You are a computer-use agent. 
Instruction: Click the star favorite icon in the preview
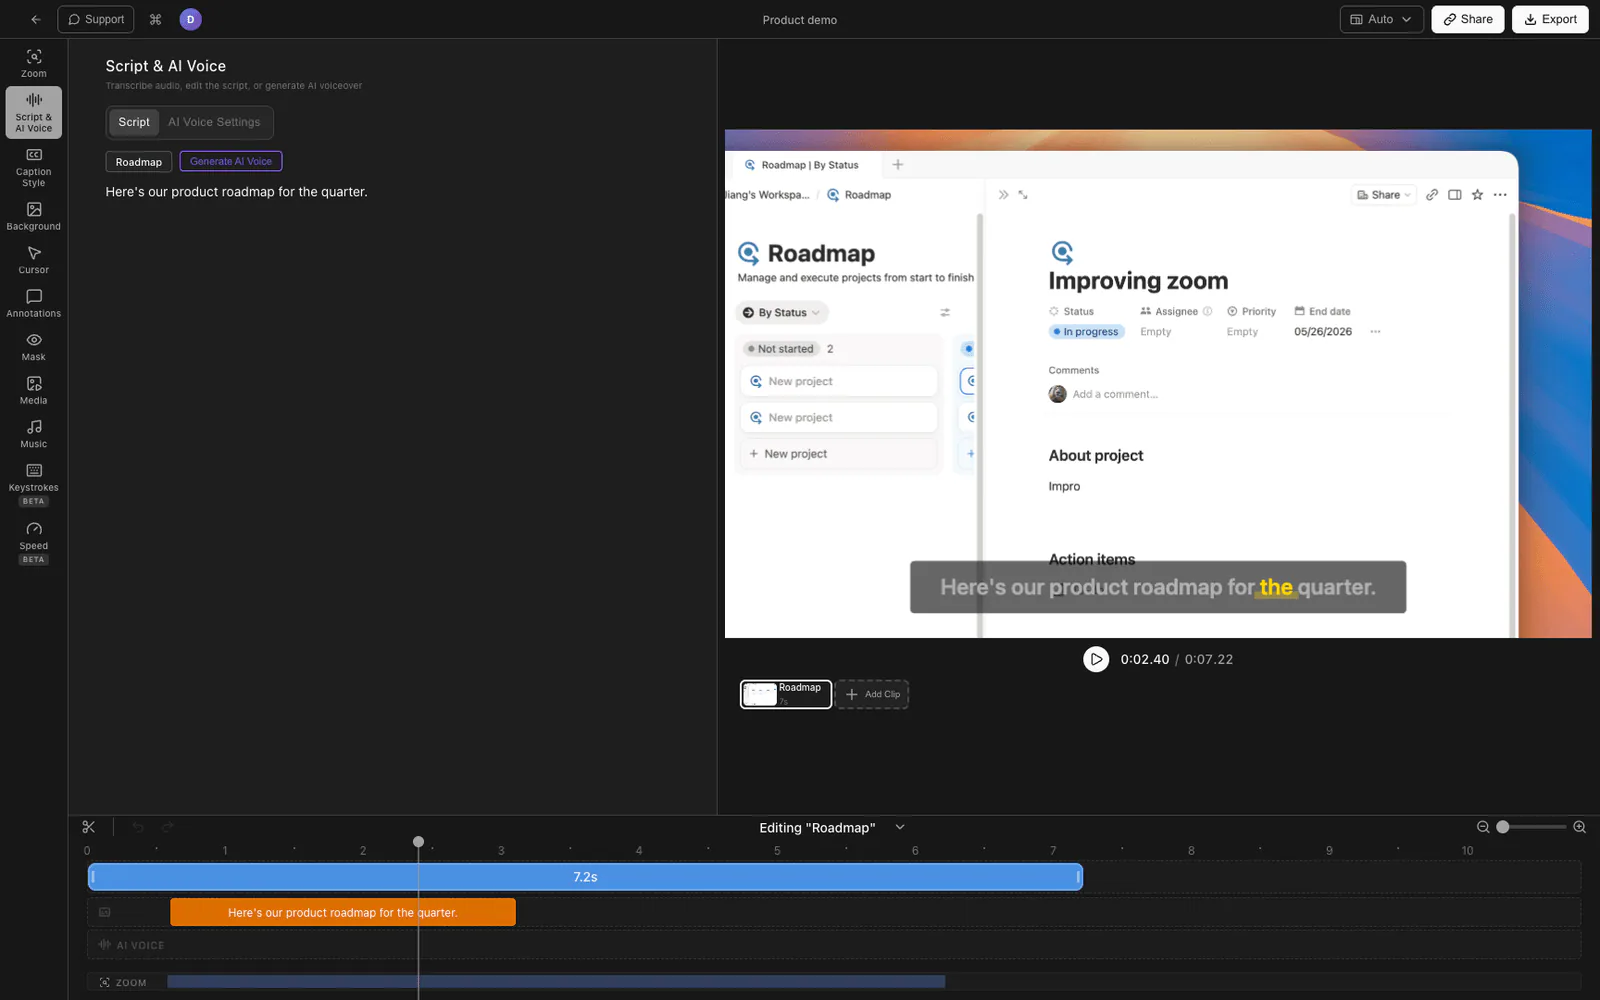pos(1477,195)
